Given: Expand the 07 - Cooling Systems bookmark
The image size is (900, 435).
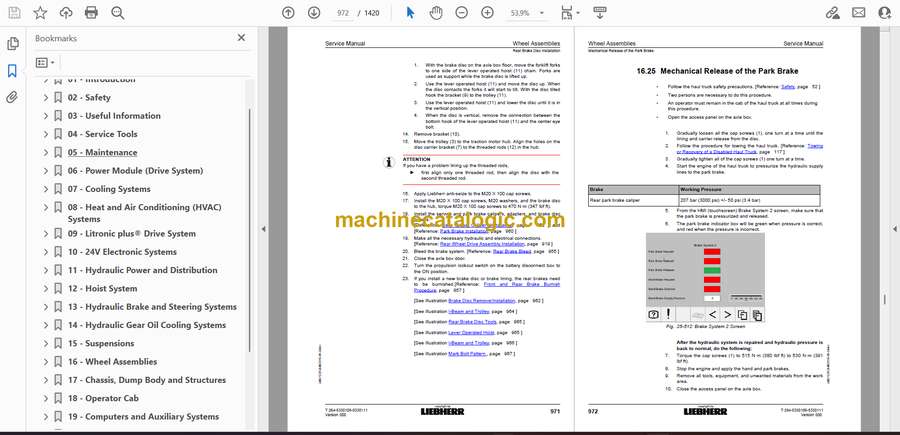Looking at the screenshot, I should pyautogui.click(x=46, y=189).
